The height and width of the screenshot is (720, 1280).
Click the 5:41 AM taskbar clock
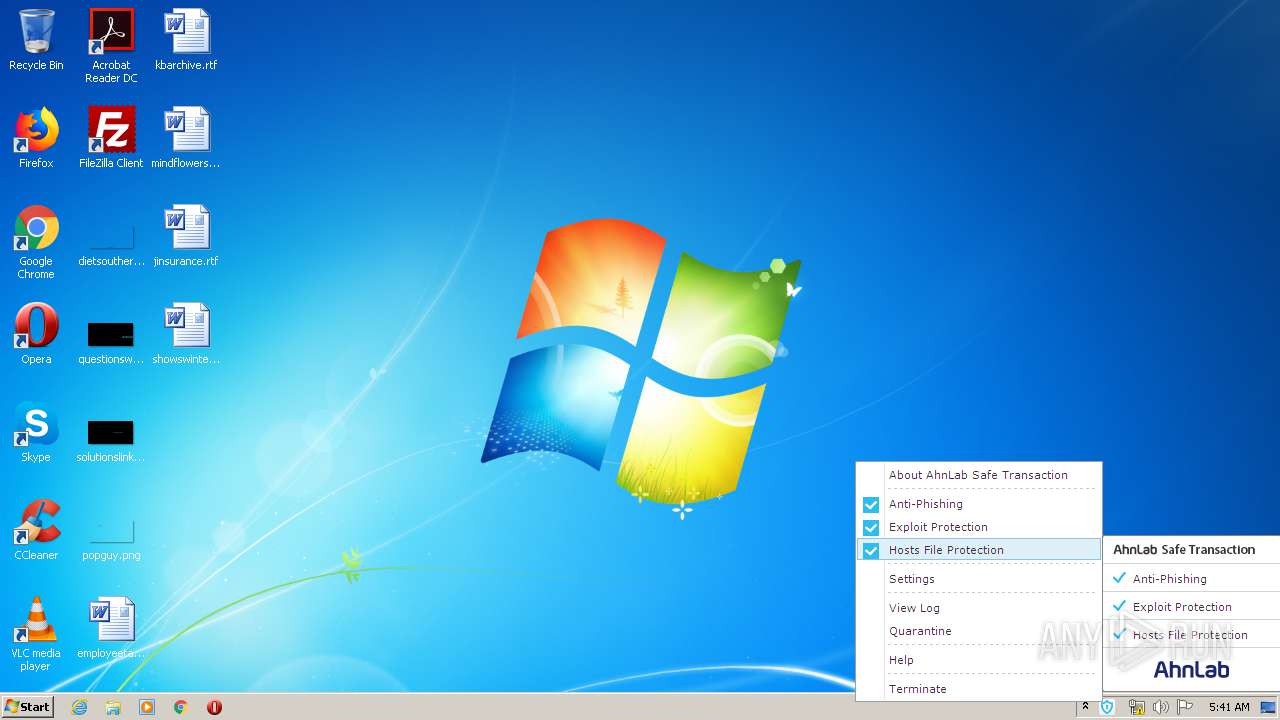1229,707
